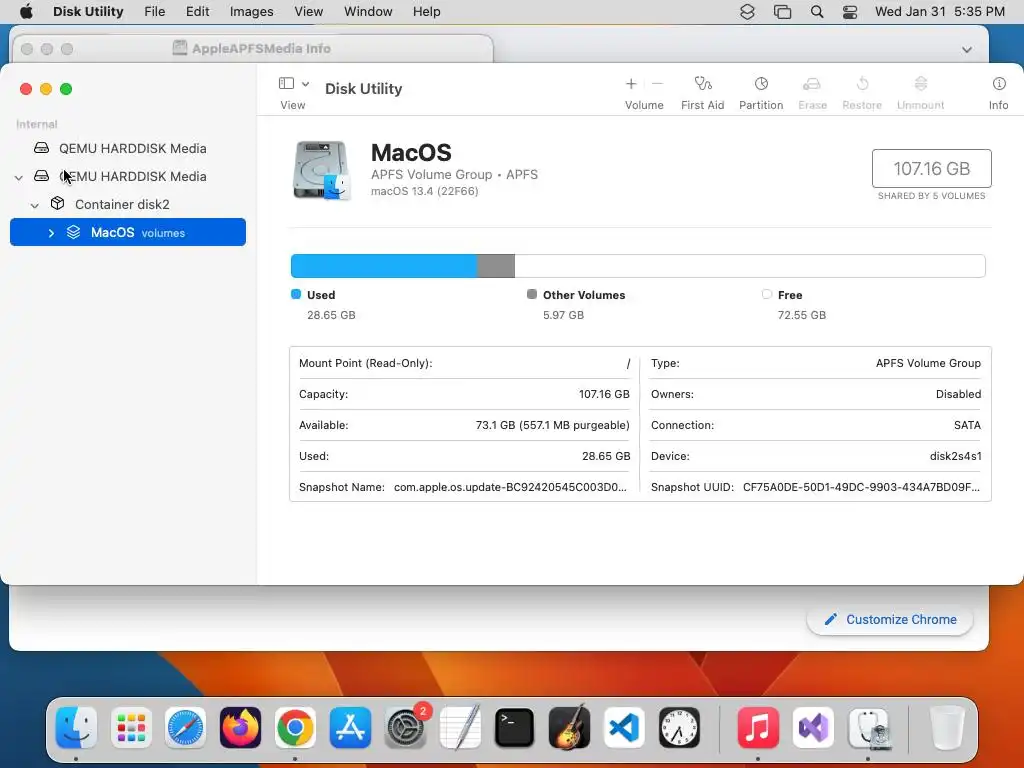
Task: Open Spotlight search in menu bar
Action: 816,12
